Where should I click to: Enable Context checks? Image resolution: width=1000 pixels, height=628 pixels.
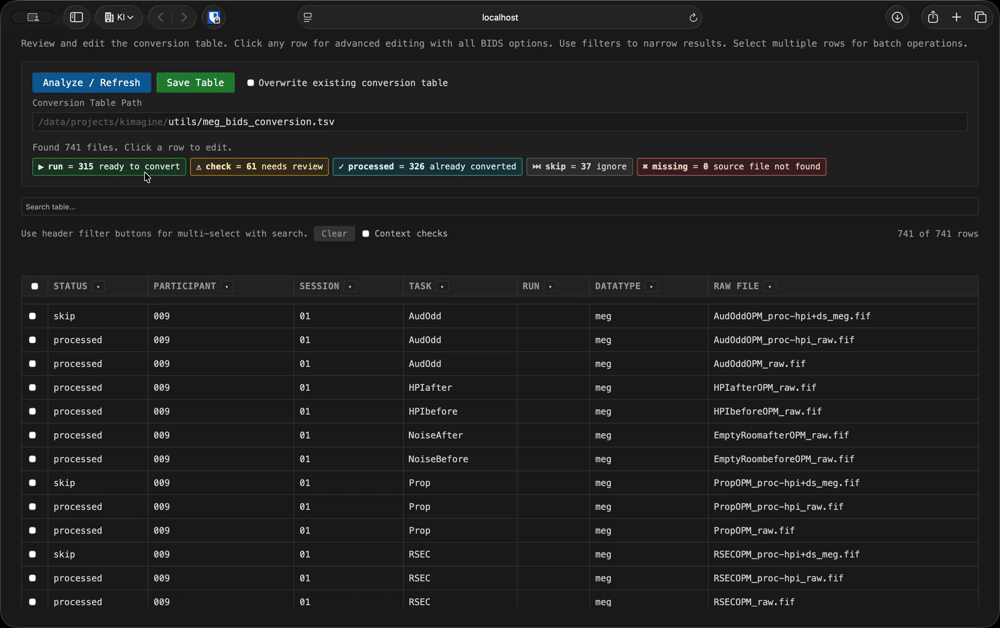(x=366, y=233)
